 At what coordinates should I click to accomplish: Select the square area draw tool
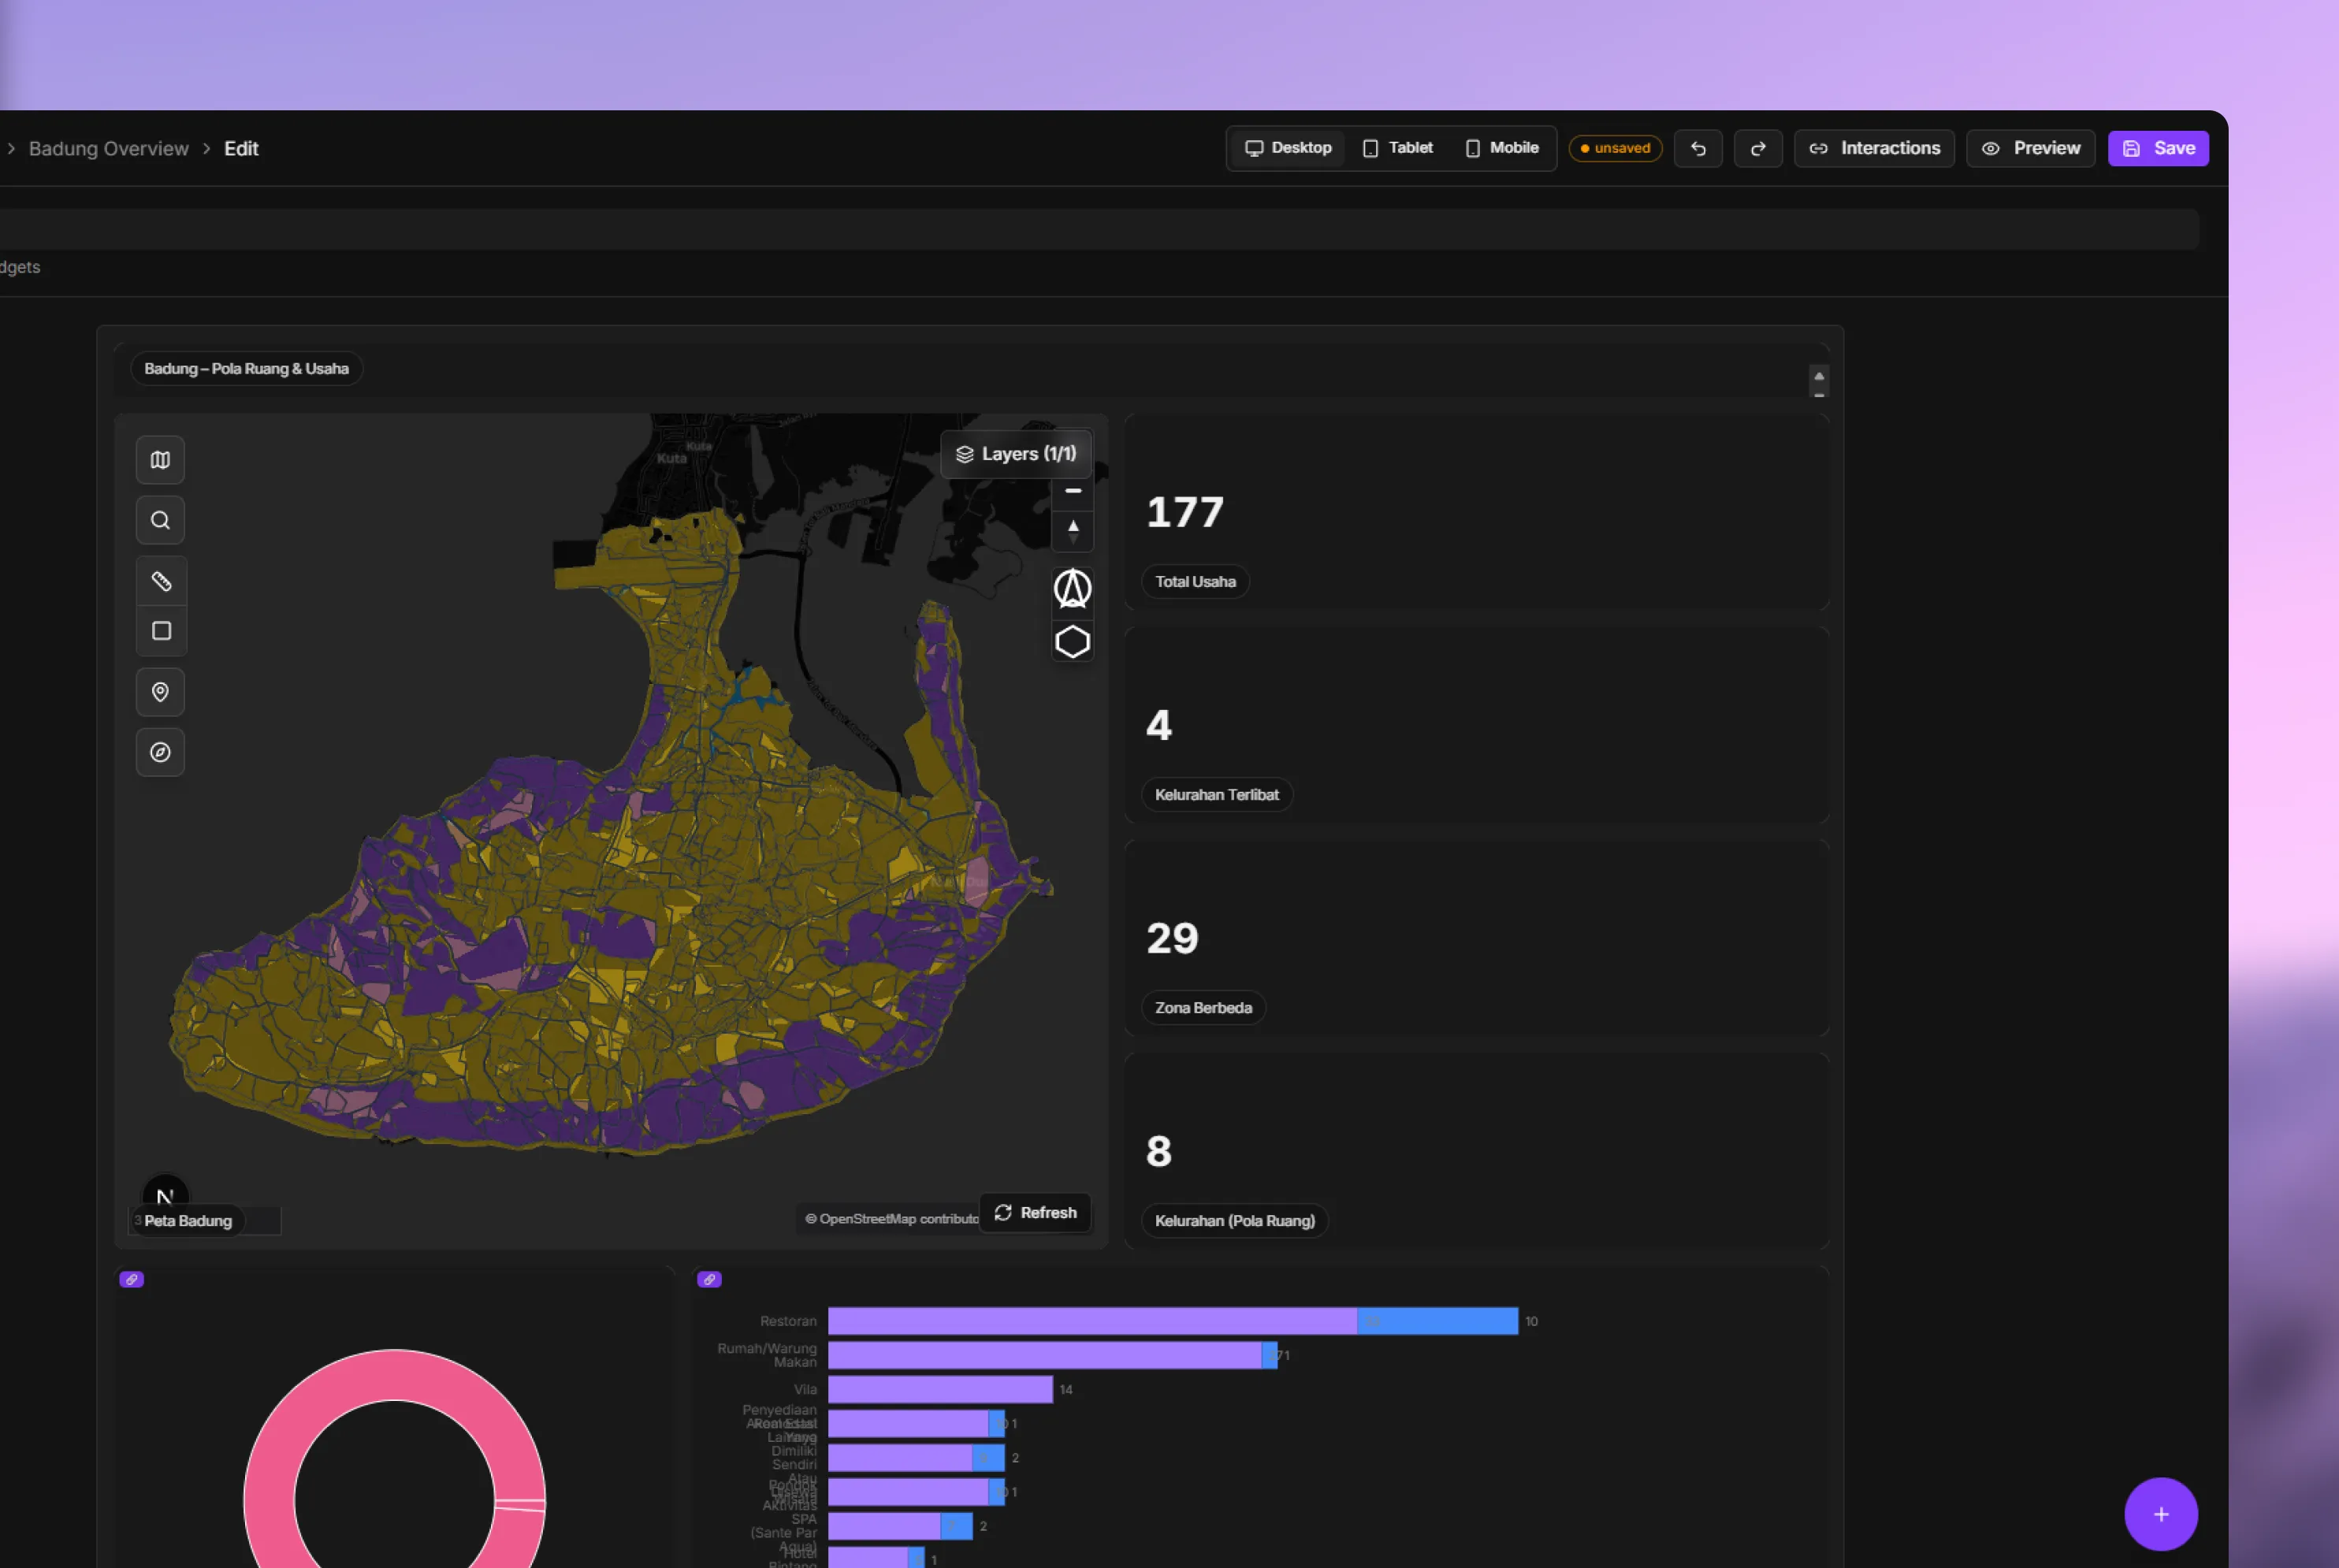coord(161,631)
